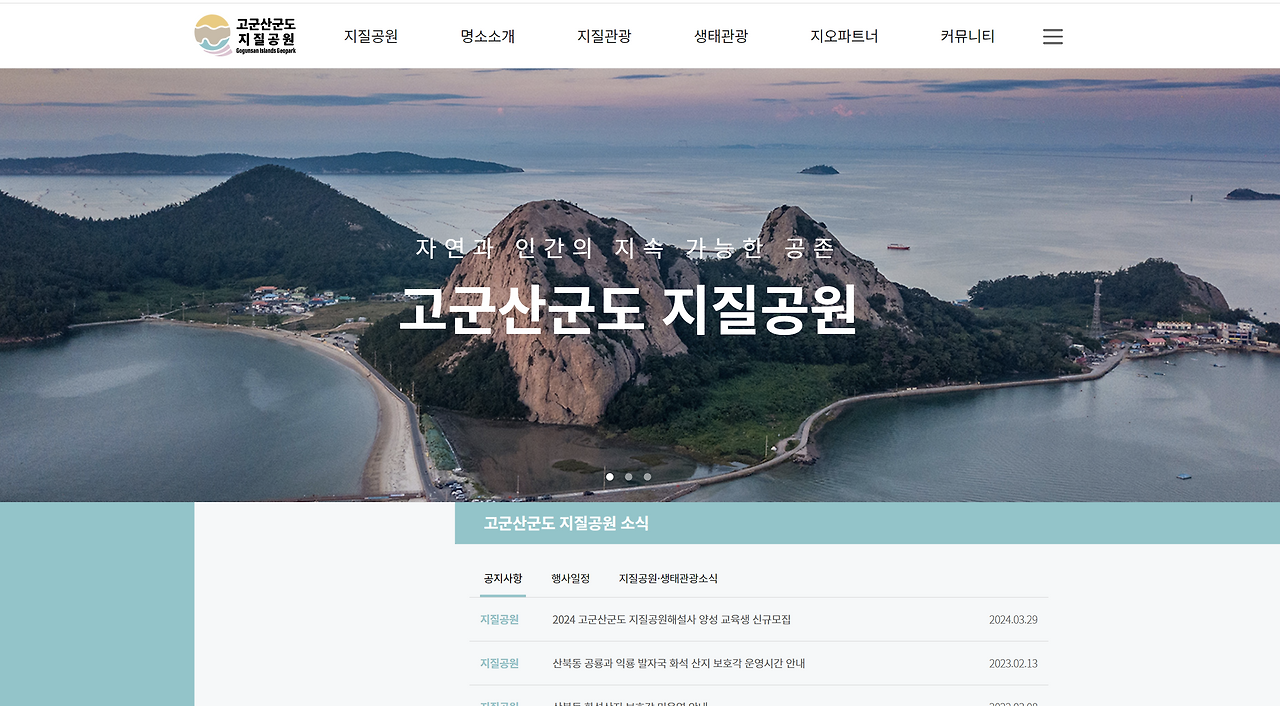Viewport: 1280px width, 706px height.
Task: Open the 지오파트너 navigation menu
Action: [844, 35]
